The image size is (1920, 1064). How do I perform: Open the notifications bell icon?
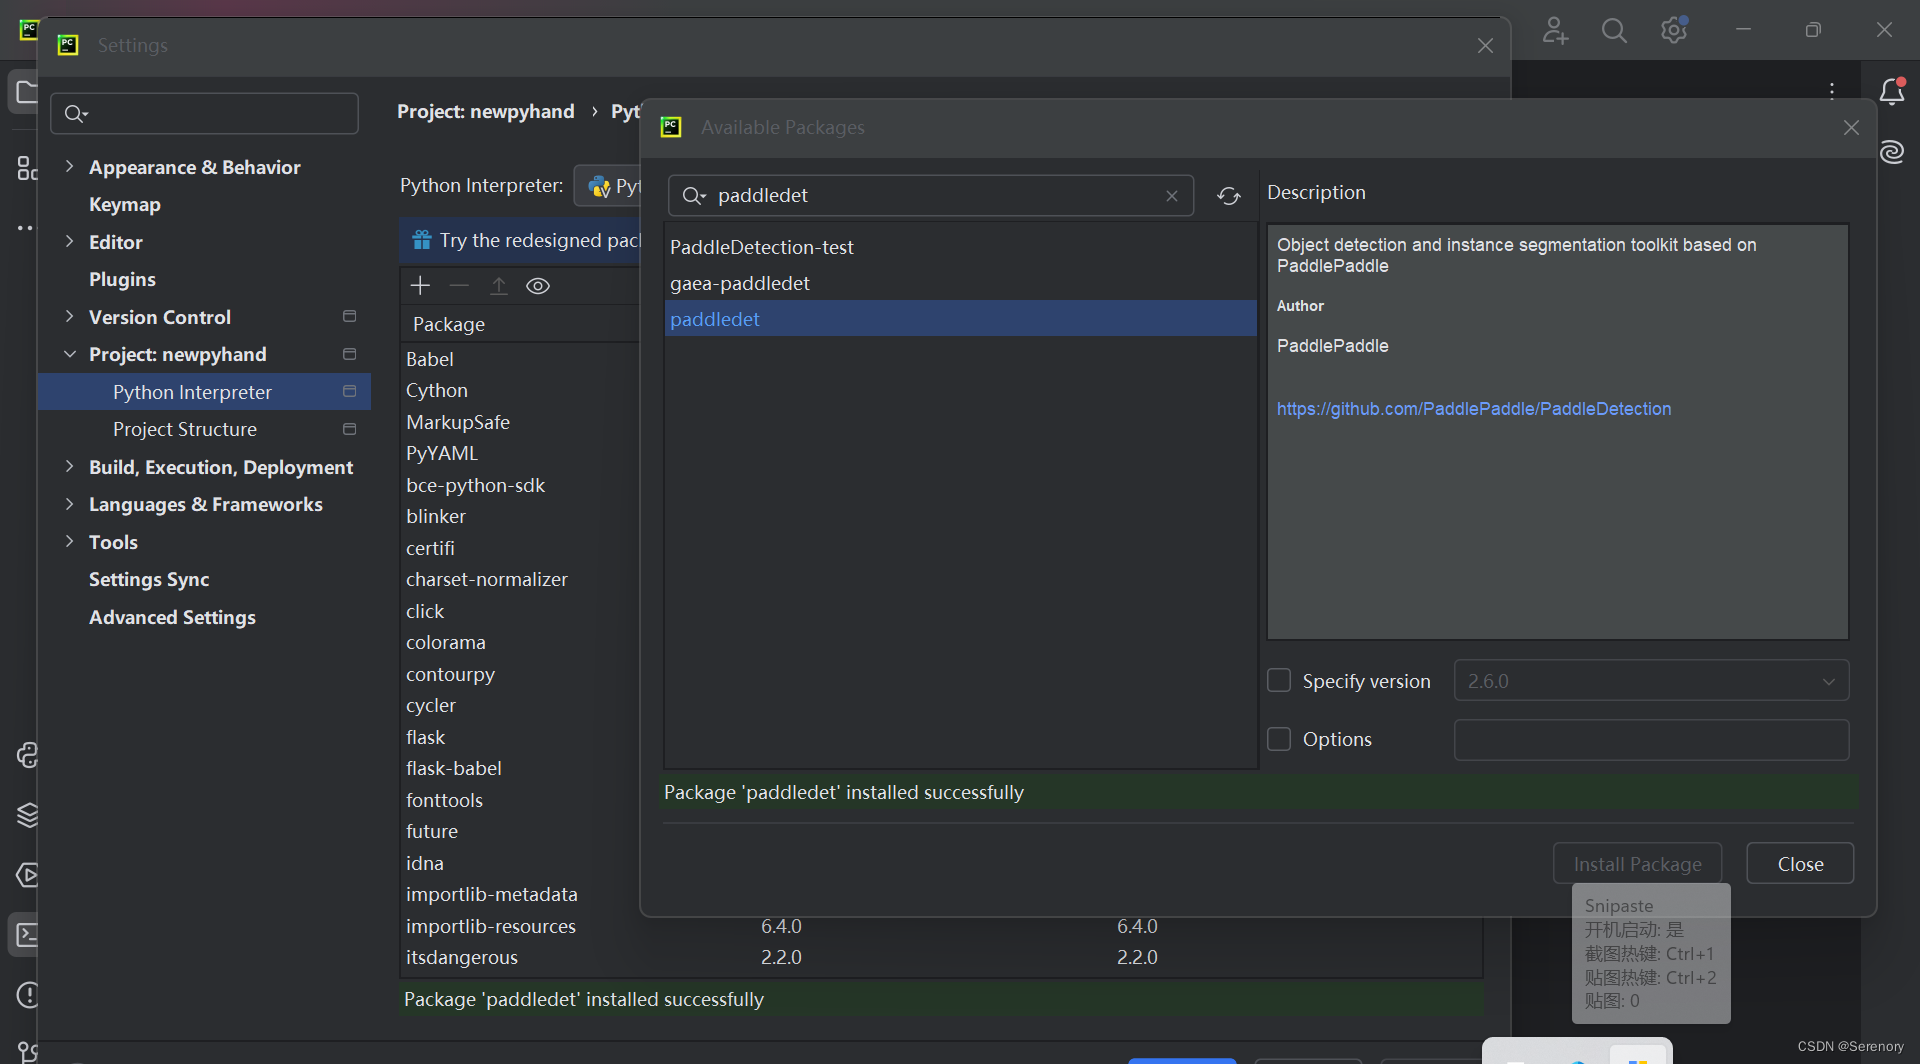[x=1893, y=92]
